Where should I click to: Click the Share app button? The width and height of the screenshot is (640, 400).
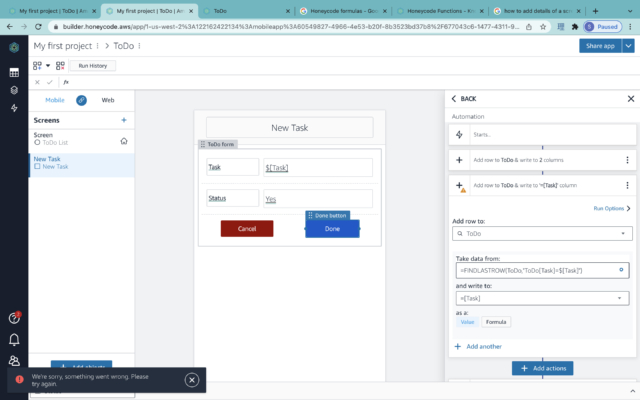coord(600,46)
